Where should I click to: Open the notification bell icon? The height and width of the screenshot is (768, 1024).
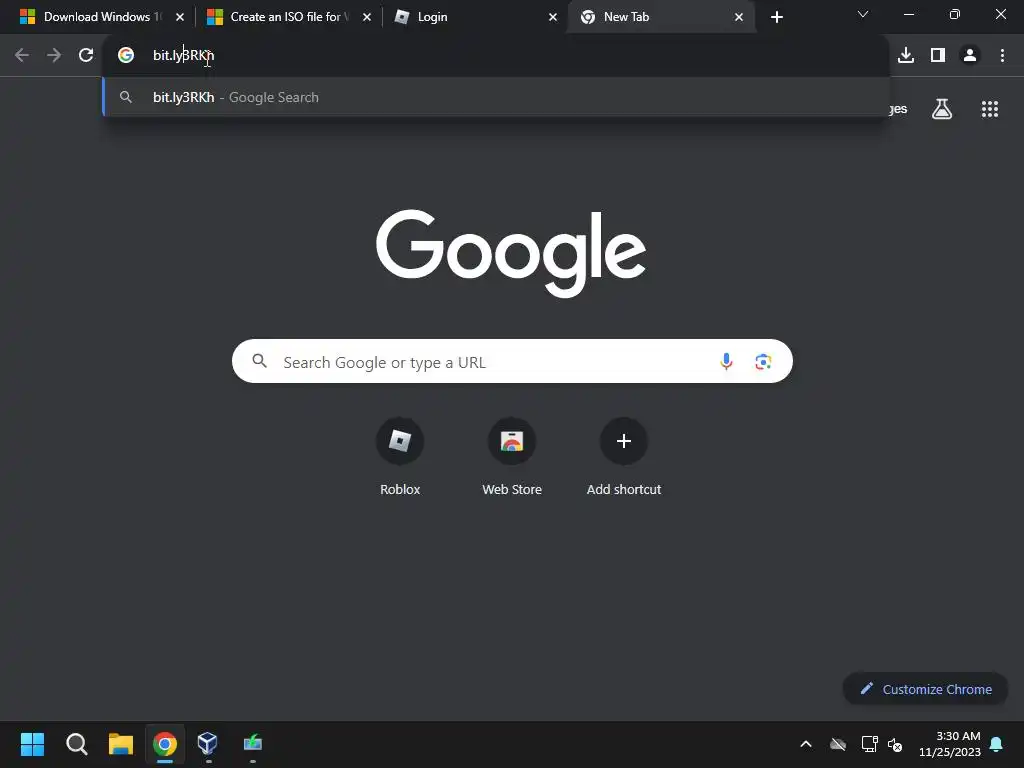click(996, 744)
